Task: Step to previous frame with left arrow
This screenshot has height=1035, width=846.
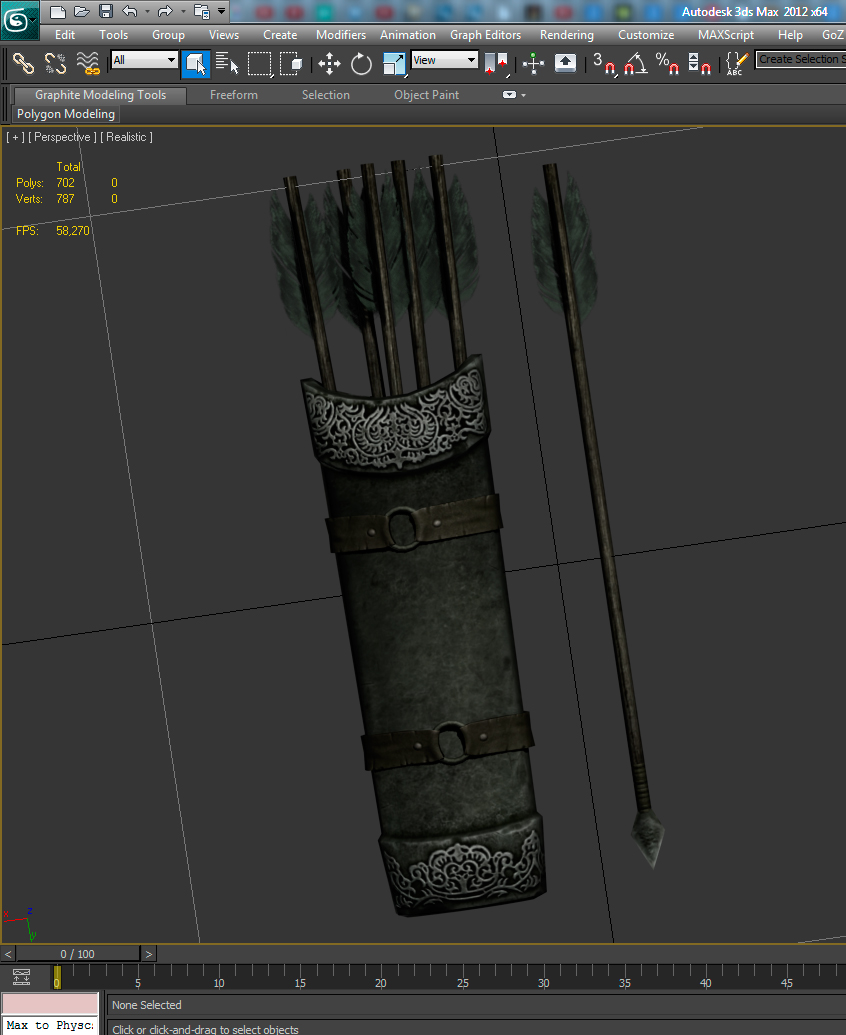Action: point(8,954)
